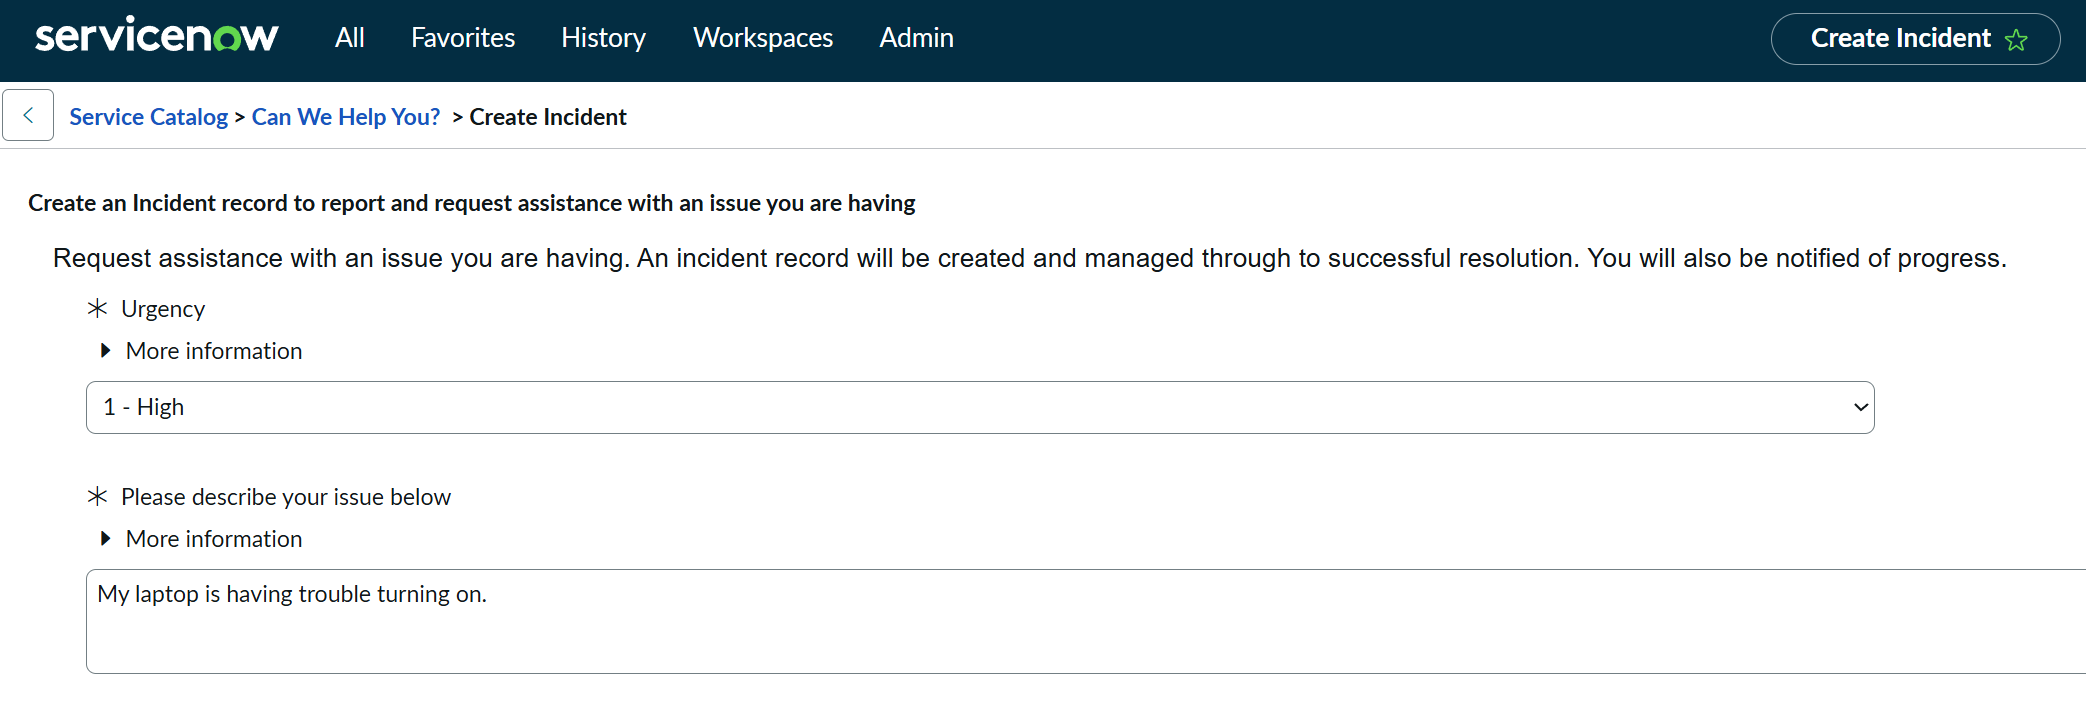Click the asterisk beside Please describe your issue

tap(97, 496)
